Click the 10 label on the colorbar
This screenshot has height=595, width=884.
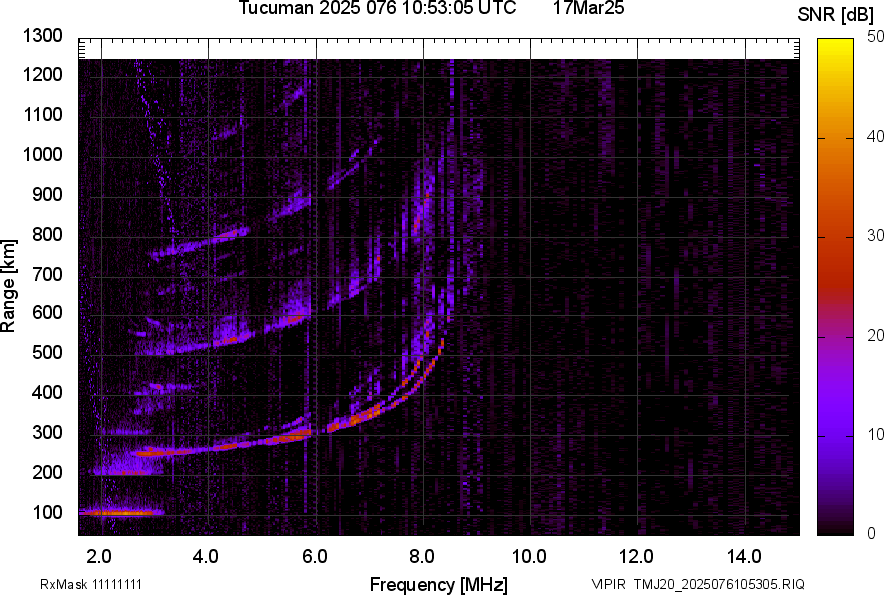click(876, 434)
